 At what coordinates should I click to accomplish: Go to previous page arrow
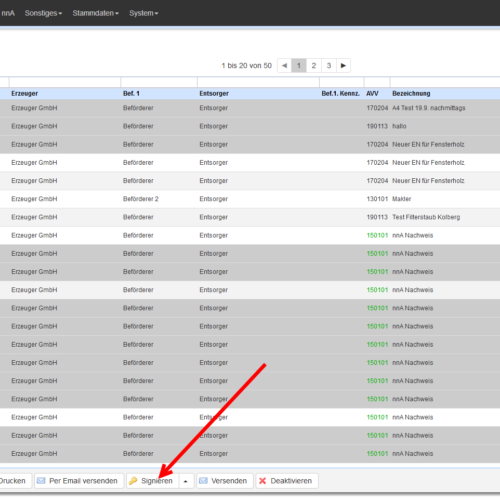click(284, 65)
